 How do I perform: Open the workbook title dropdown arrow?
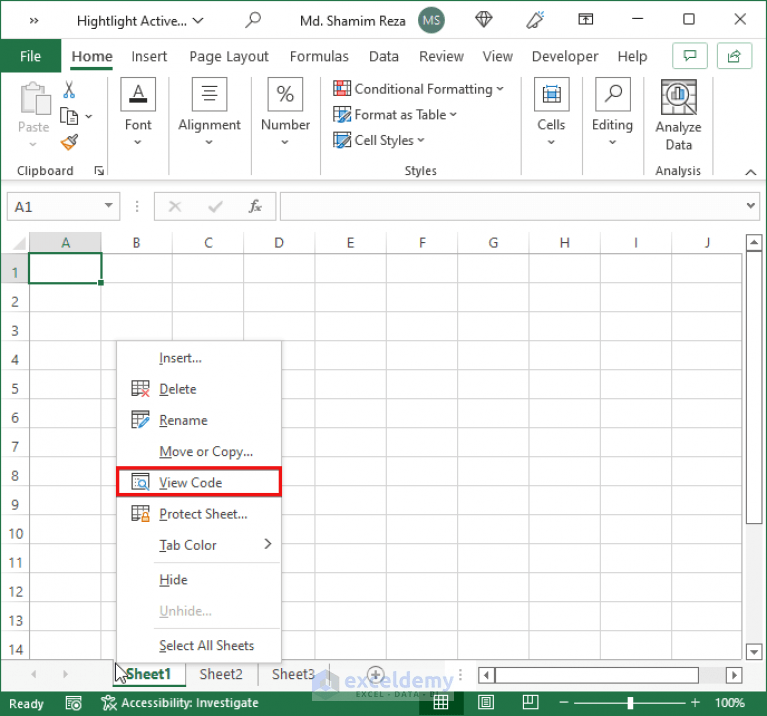(x=198, y=21)
